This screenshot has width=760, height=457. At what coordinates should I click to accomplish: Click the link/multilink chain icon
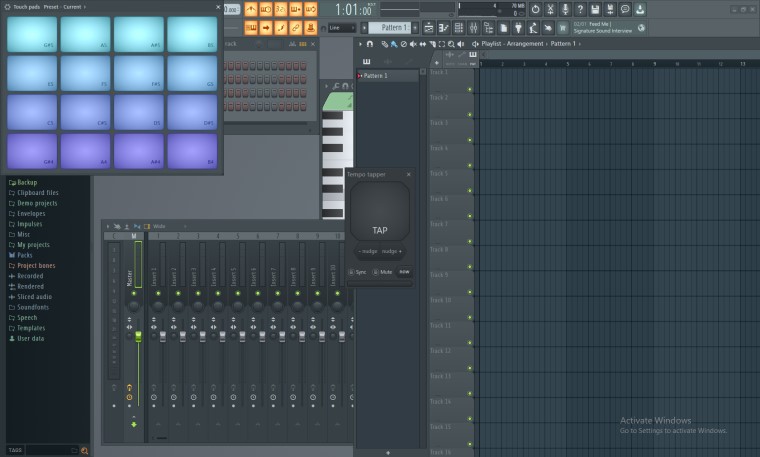pos(296,28)
